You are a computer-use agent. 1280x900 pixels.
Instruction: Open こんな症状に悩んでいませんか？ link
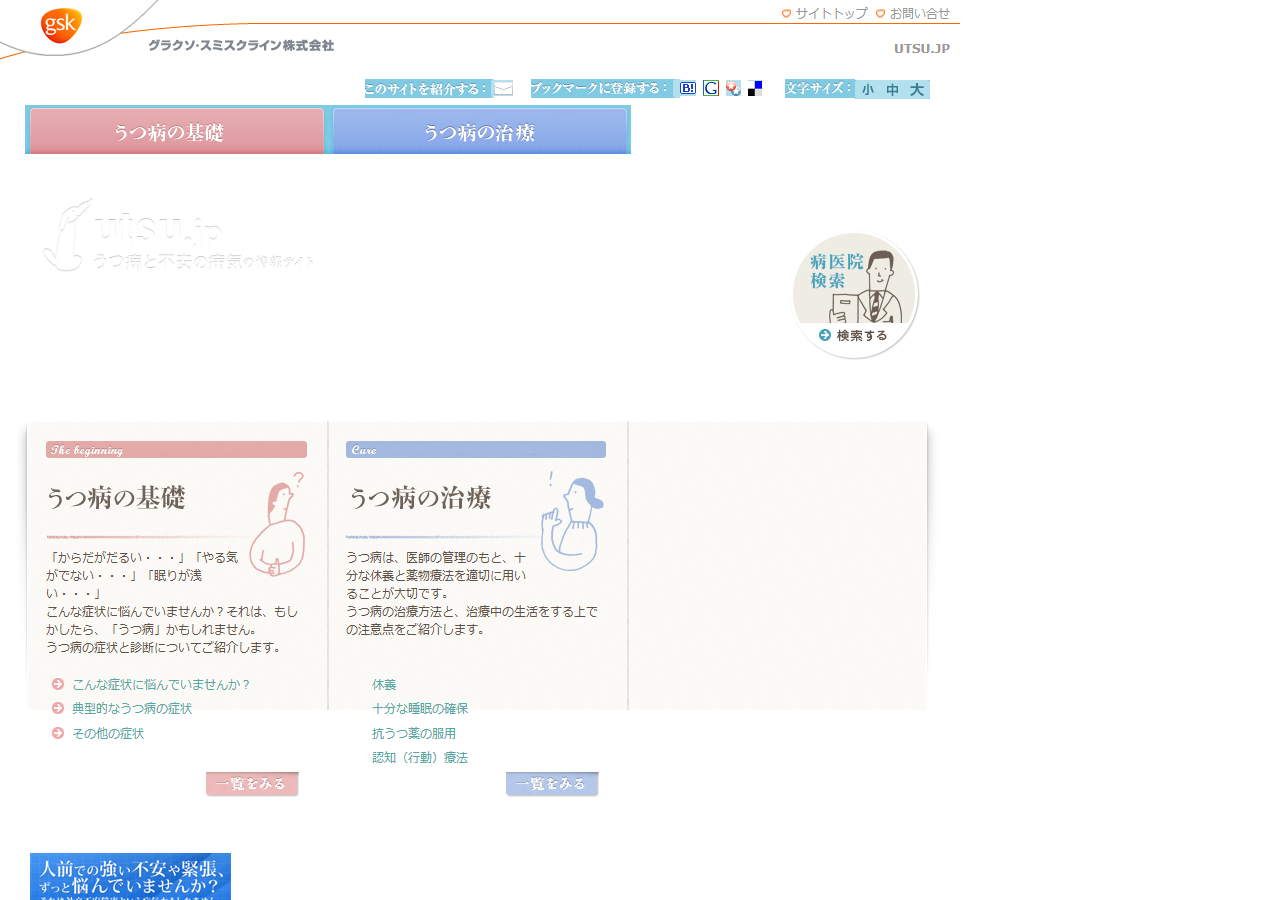tap(161, 685)
